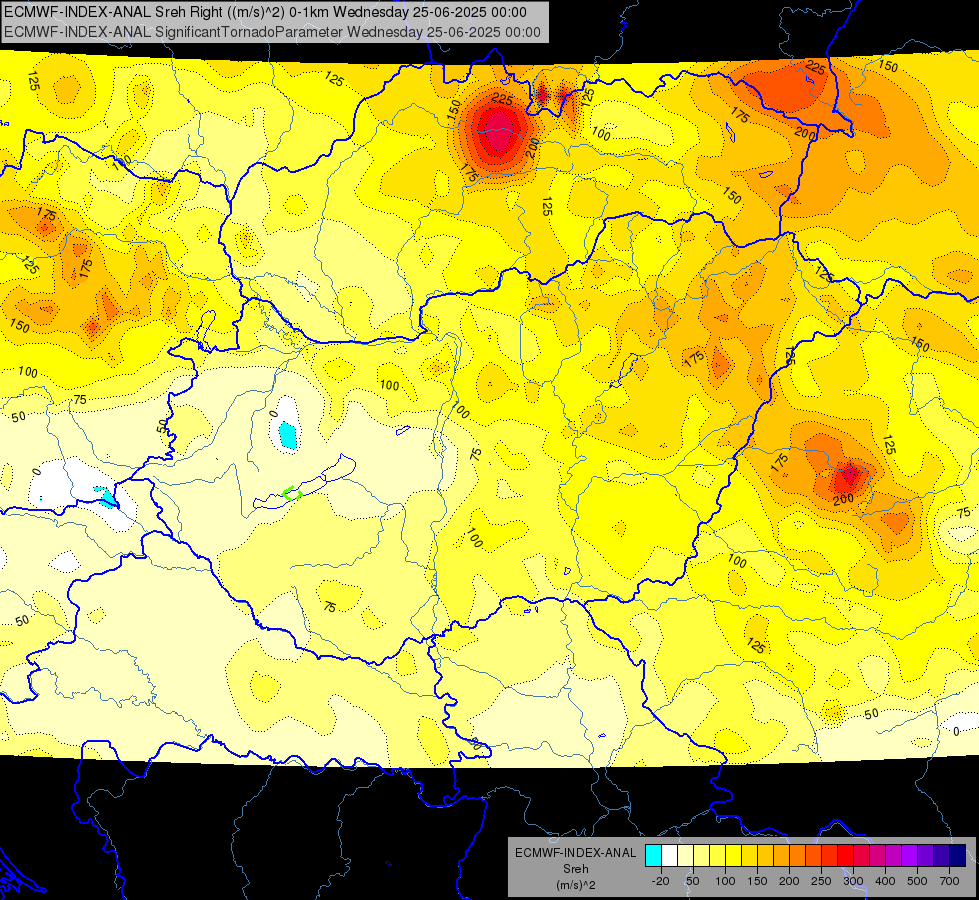
Task: Click the 700 legend label
Action: 949,881
